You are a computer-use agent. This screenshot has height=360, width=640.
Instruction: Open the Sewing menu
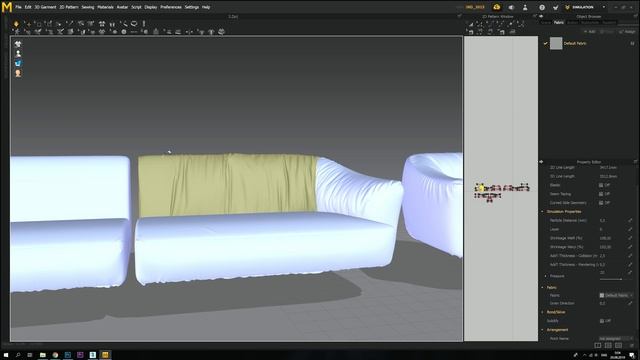[88, 7]
